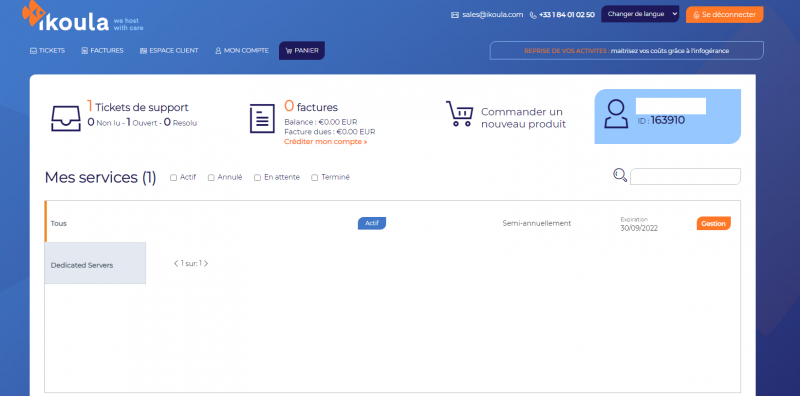The width and height of the screenshot is (800, 396).
Task: Toggle the Terminé filter checkbox
Action: [315, 178]
